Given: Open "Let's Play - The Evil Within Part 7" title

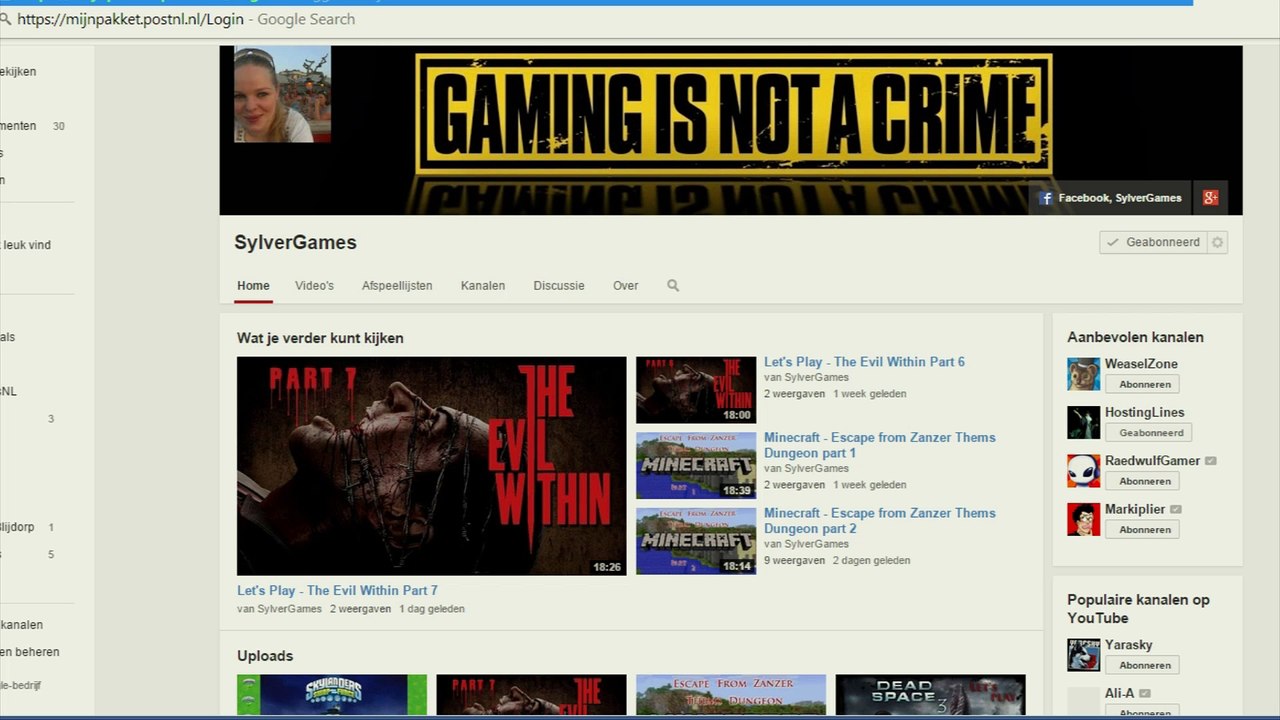Looking at the screenshot, I should coord(337,591).
